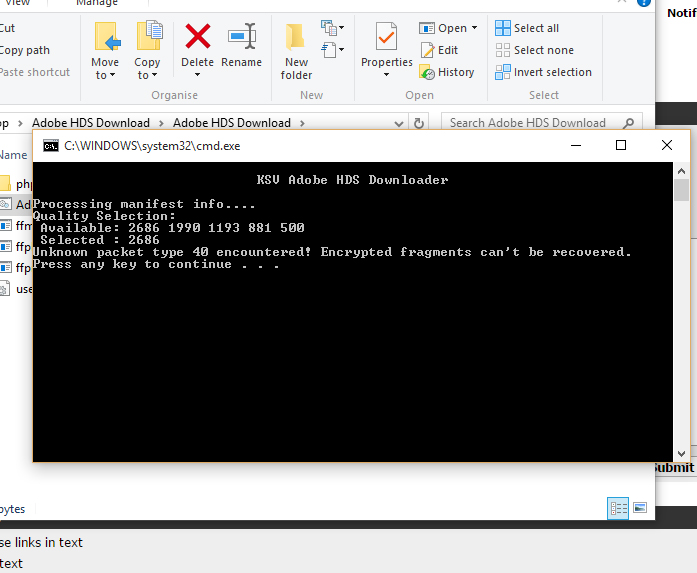Screen dimensions: 697x573
Task: Click the red Delete icon
Action: 197,37
